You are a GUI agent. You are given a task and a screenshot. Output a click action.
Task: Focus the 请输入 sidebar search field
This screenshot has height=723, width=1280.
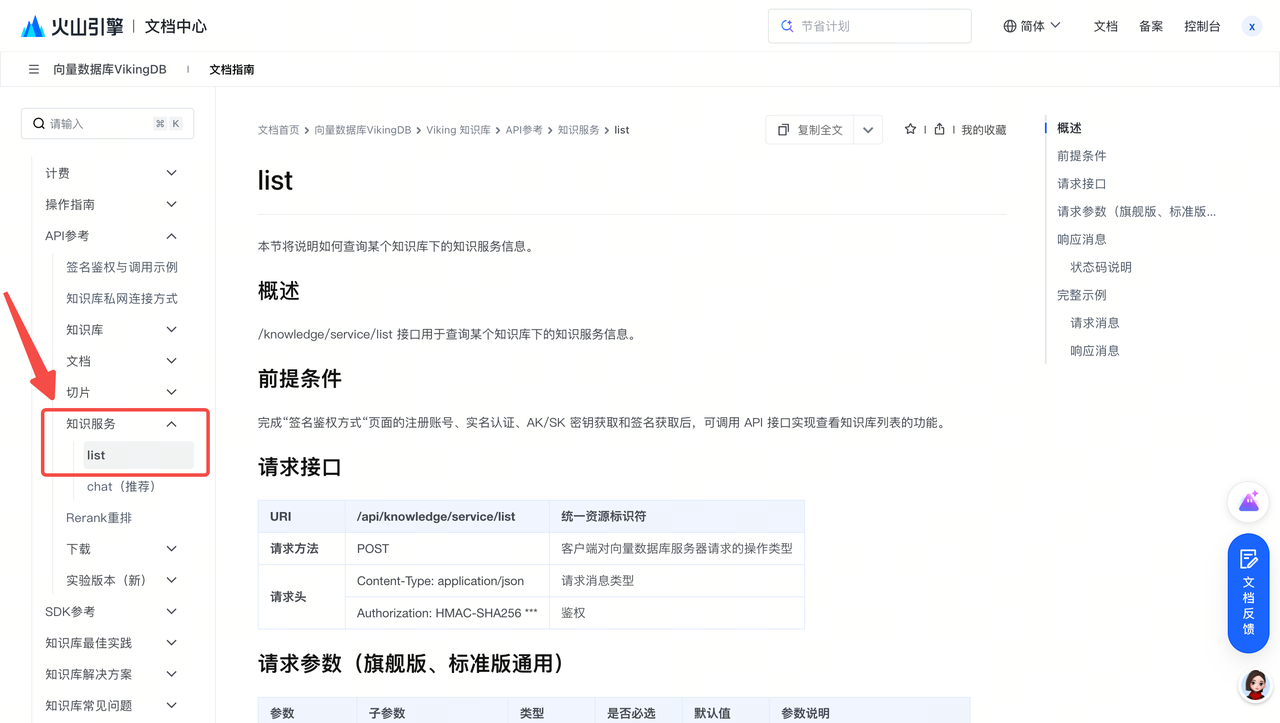click(x=107, y=124)
